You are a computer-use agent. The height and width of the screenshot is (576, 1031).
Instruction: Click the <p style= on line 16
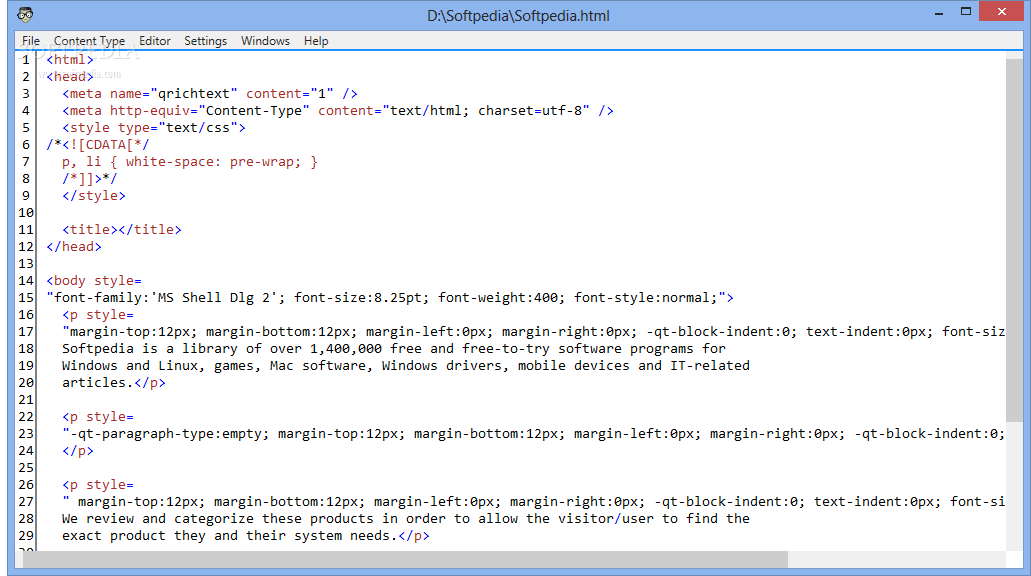98,315
